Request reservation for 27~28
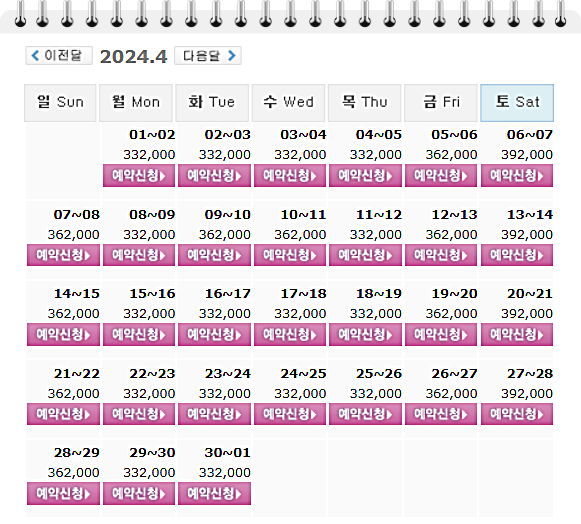Image resolution: width=581 pixels, height=524 pixels. [x=517, y=414]
